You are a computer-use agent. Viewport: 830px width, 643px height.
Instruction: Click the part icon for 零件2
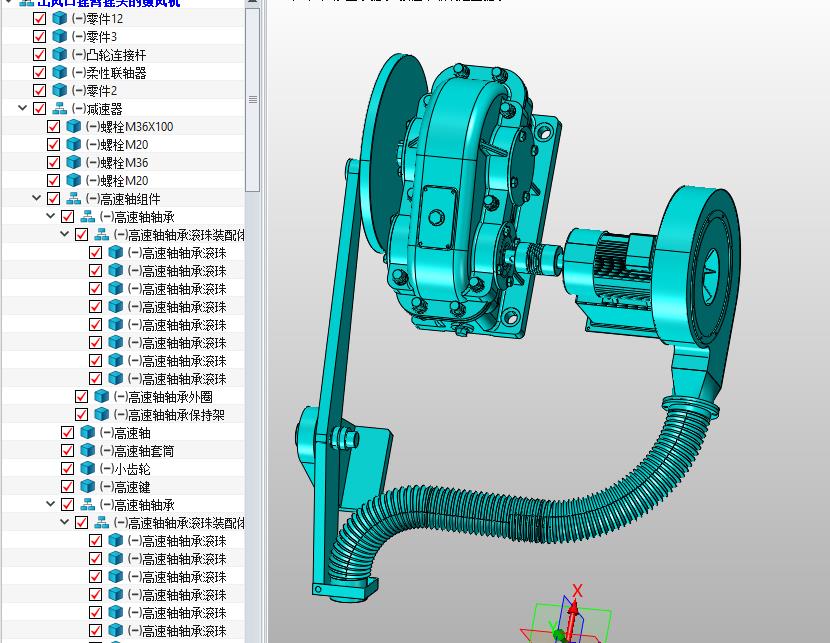point(59,90)
